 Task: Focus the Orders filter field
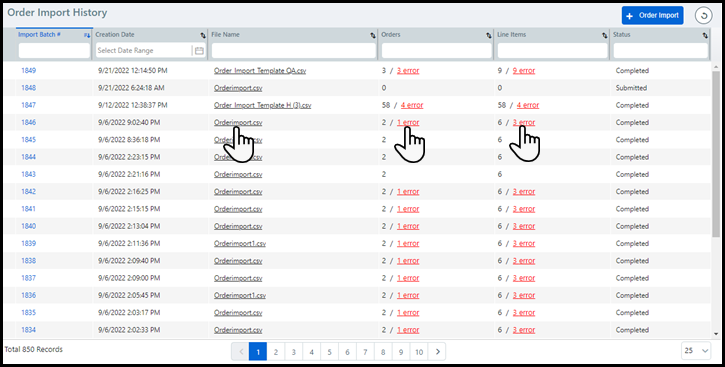click(x=436, y=51)
